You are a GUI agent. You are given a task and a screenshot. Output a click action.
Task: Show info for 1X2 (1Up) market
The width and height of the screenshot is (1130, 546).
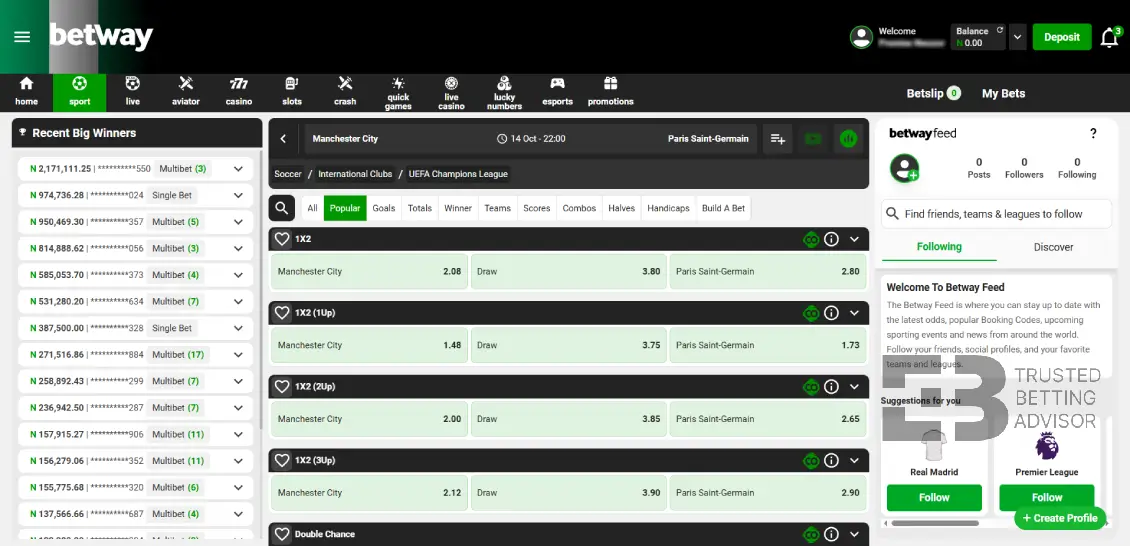click(x=831, y=313)
